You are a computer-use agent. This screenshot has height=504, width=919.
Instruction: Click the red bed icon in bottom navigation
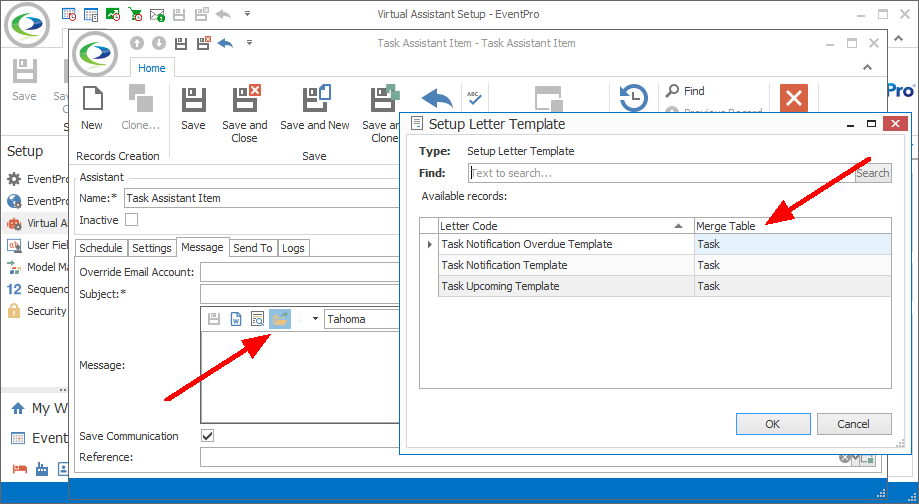(x=20, y=469)
